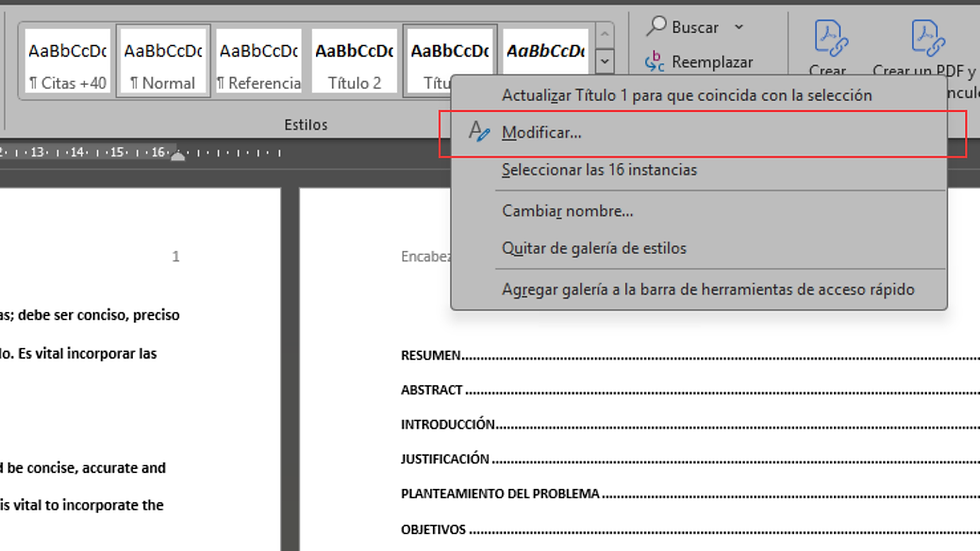
Task: Apply the Citas +40 style
Action: coord(68,61)
